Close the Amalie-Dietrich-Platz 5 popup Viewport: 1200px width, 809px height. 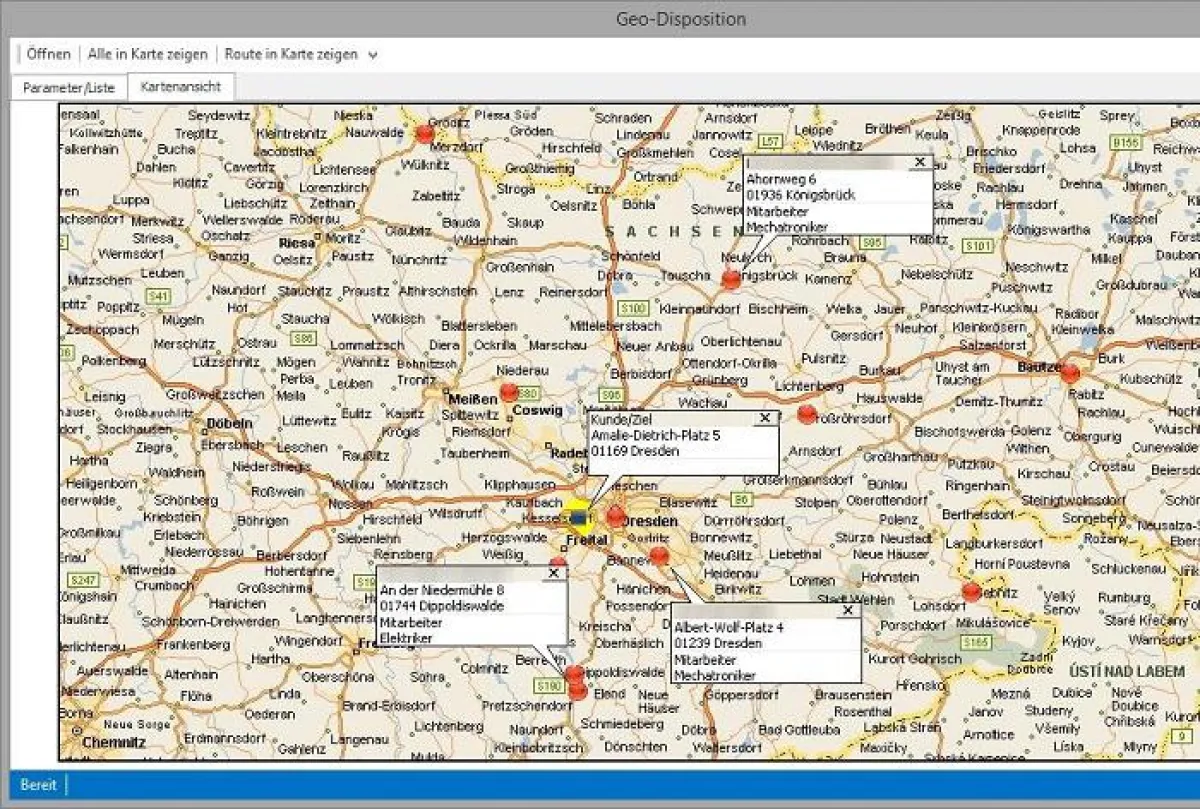(765, 418)
